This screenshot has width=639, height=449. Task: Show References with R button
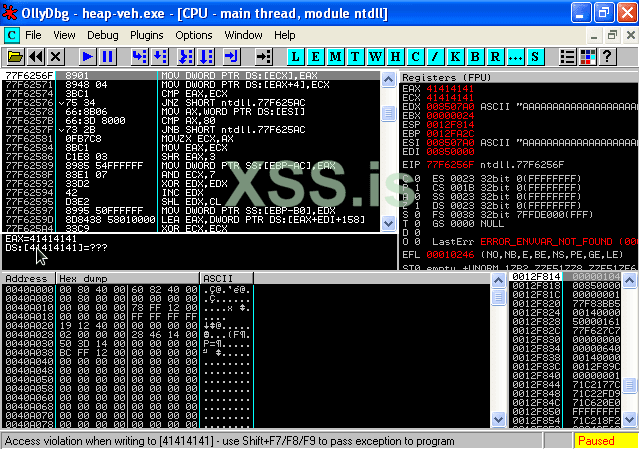click(x=495, y=57)
